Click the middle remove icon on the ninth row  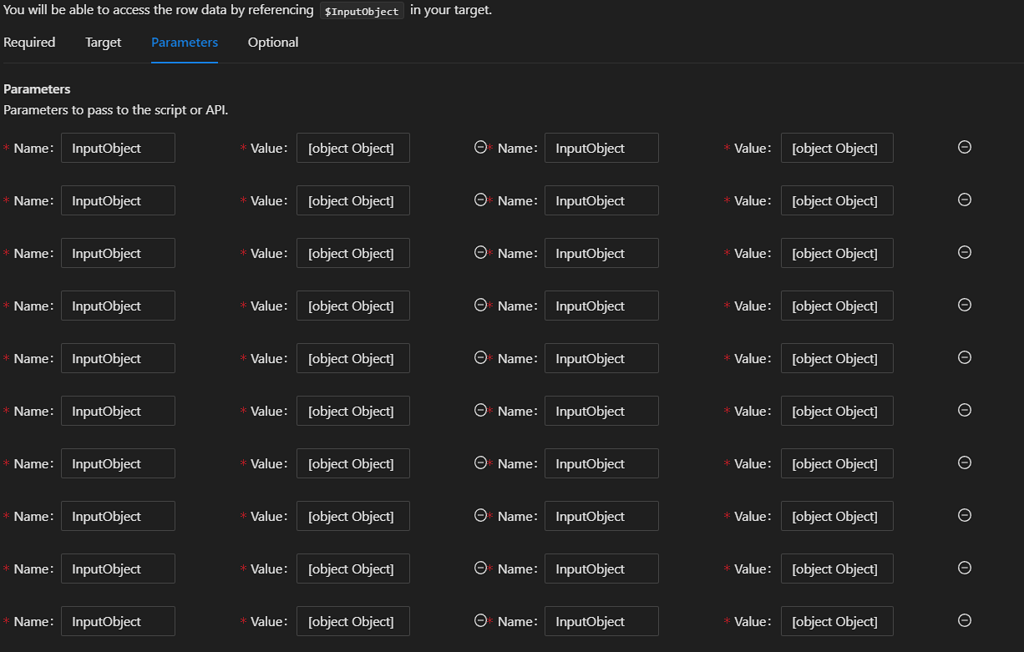point(481,568)
